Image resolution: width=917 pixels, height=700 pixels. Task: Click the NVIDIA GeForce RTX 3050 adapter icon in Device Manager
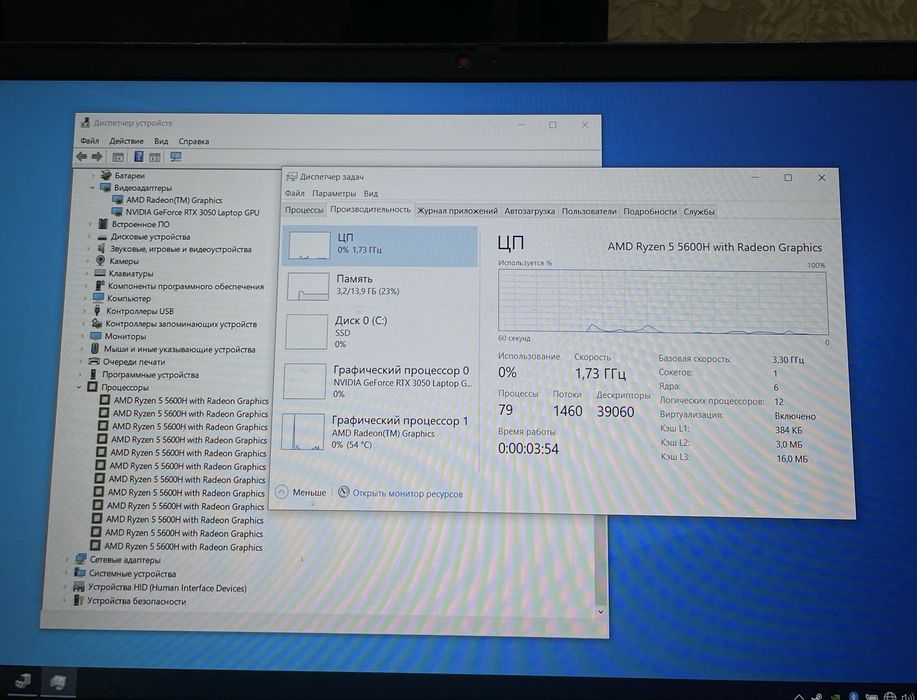click(x=116, y=212)
